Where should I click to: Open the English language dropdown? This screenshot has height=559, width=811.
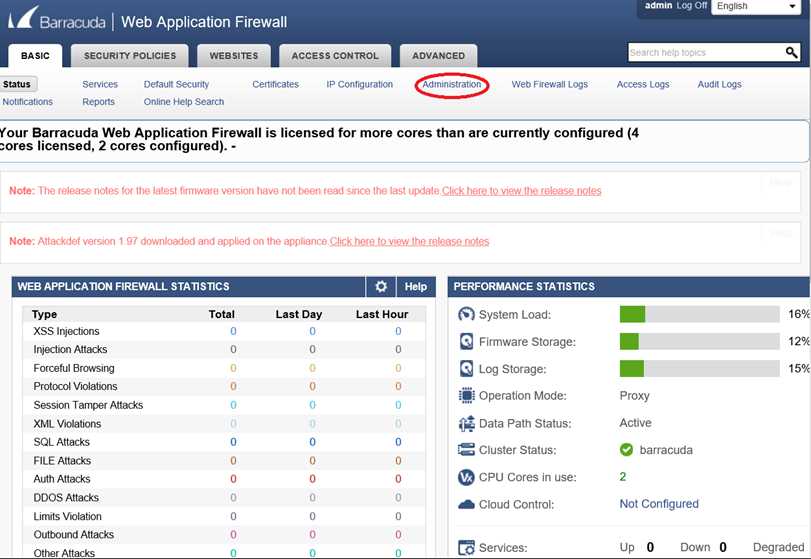[756, 6]
